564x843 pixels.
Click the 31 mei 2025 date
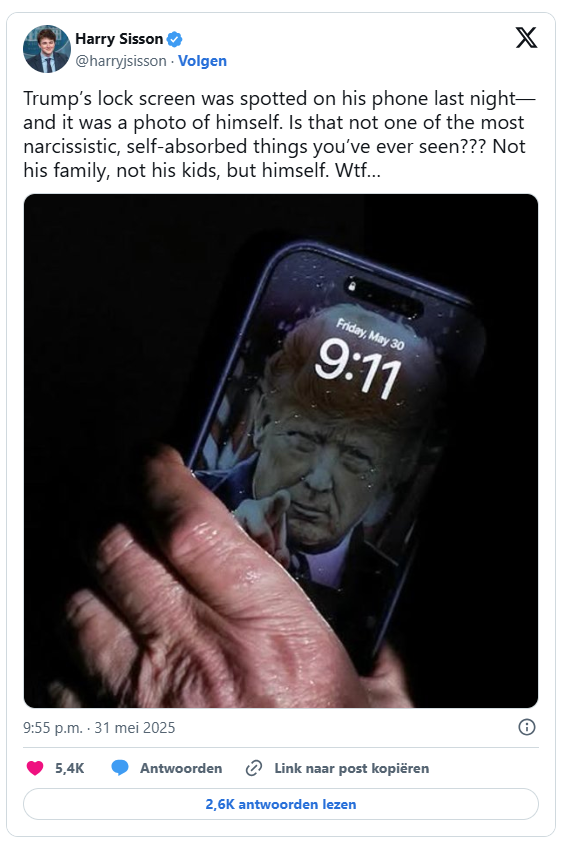(135, 727)
